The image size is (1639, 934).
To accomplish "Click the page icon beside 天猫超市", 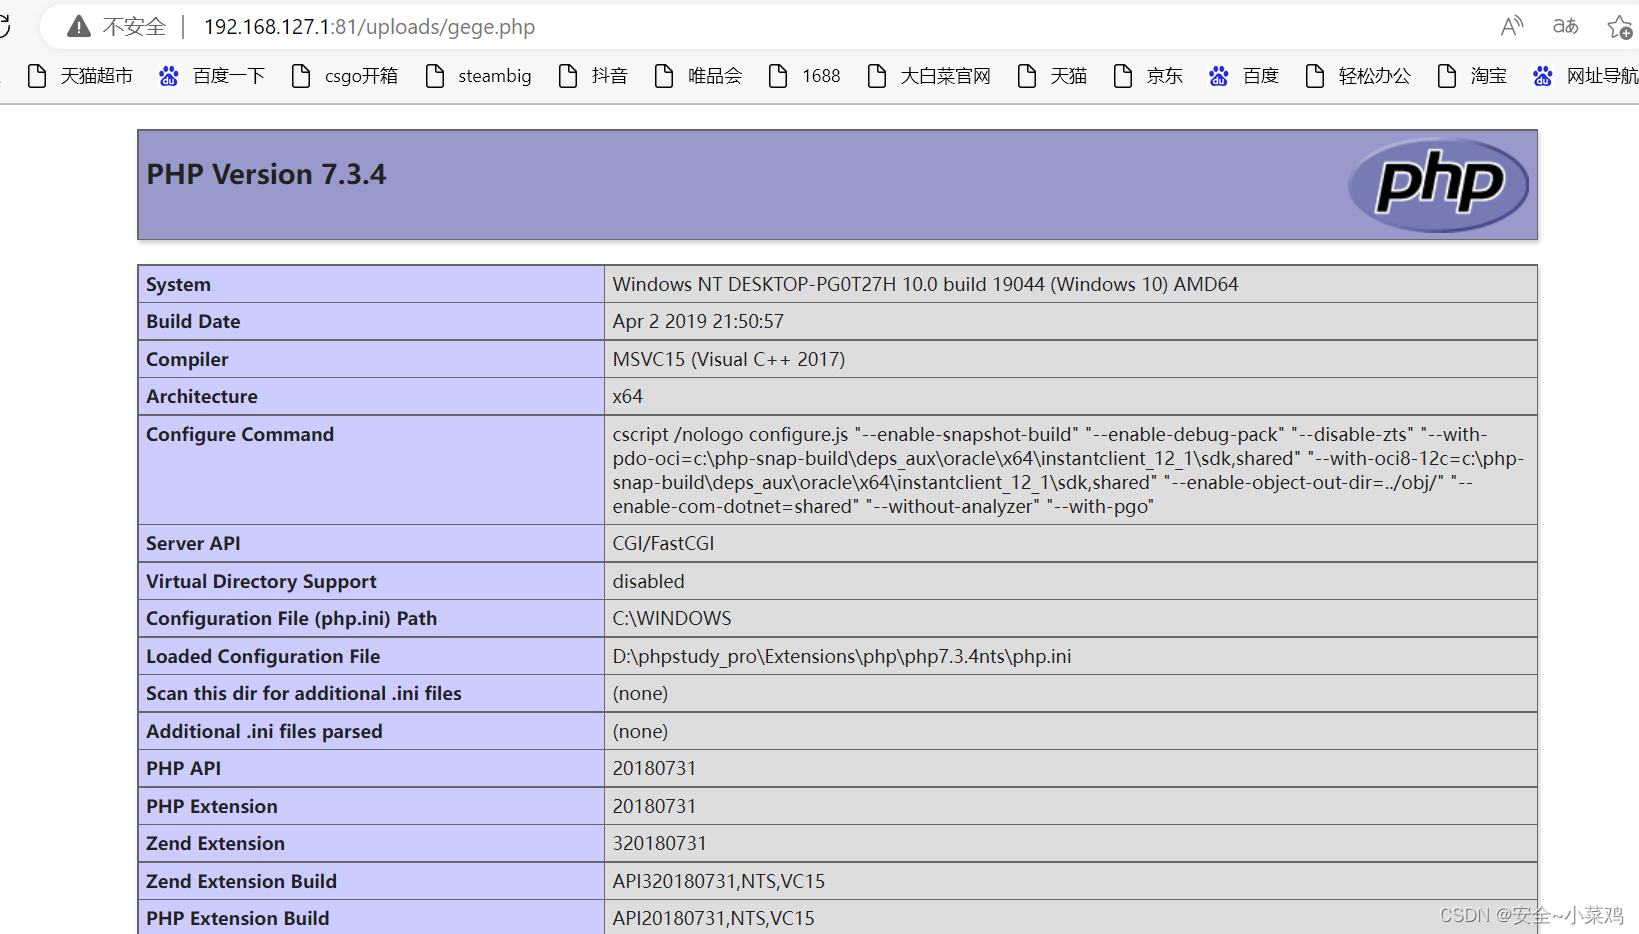I will click(x=37, y=76).
